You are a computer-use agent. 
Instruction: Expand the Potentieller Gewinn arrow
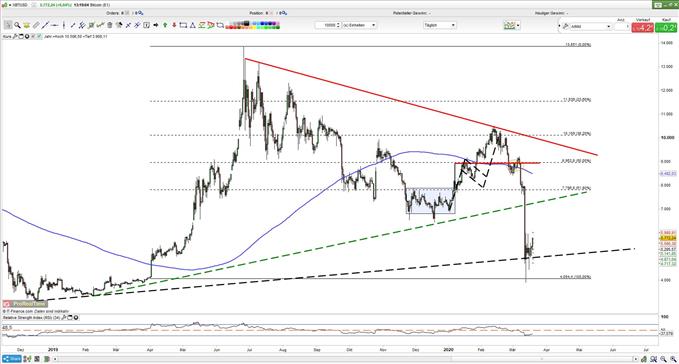[430, 13]
